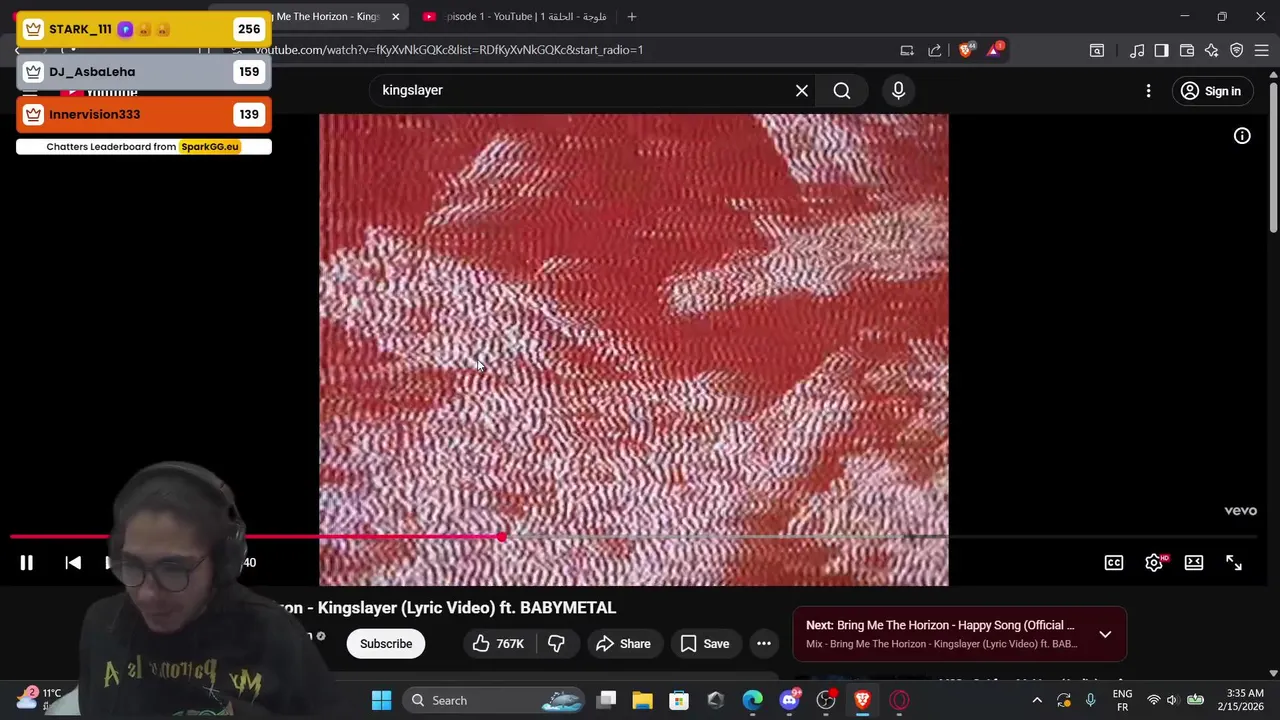Open the Leo AI sparkle icon
1280x720 pixels.
tap(1211, 50)
